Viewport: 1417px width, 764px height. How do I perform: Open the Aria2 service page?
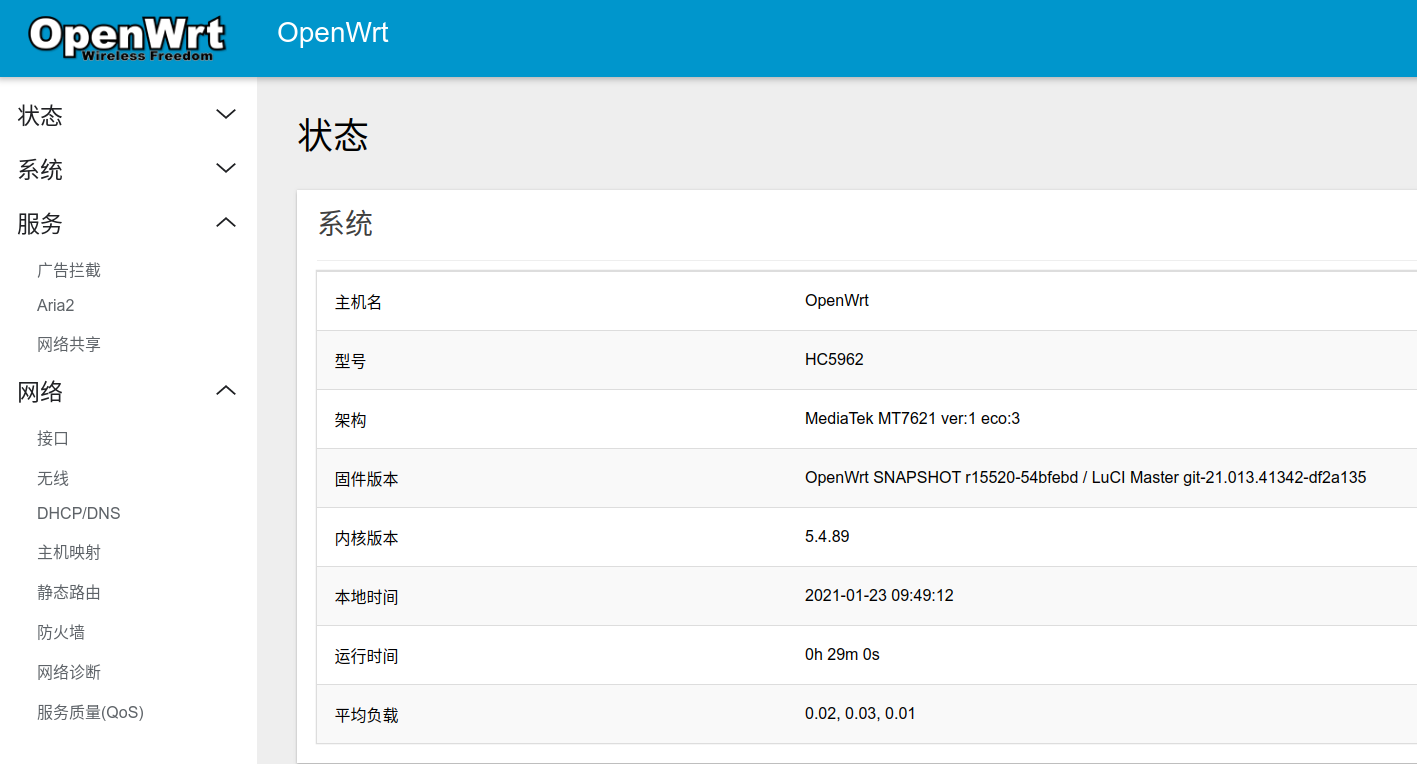tap(56, 305)
